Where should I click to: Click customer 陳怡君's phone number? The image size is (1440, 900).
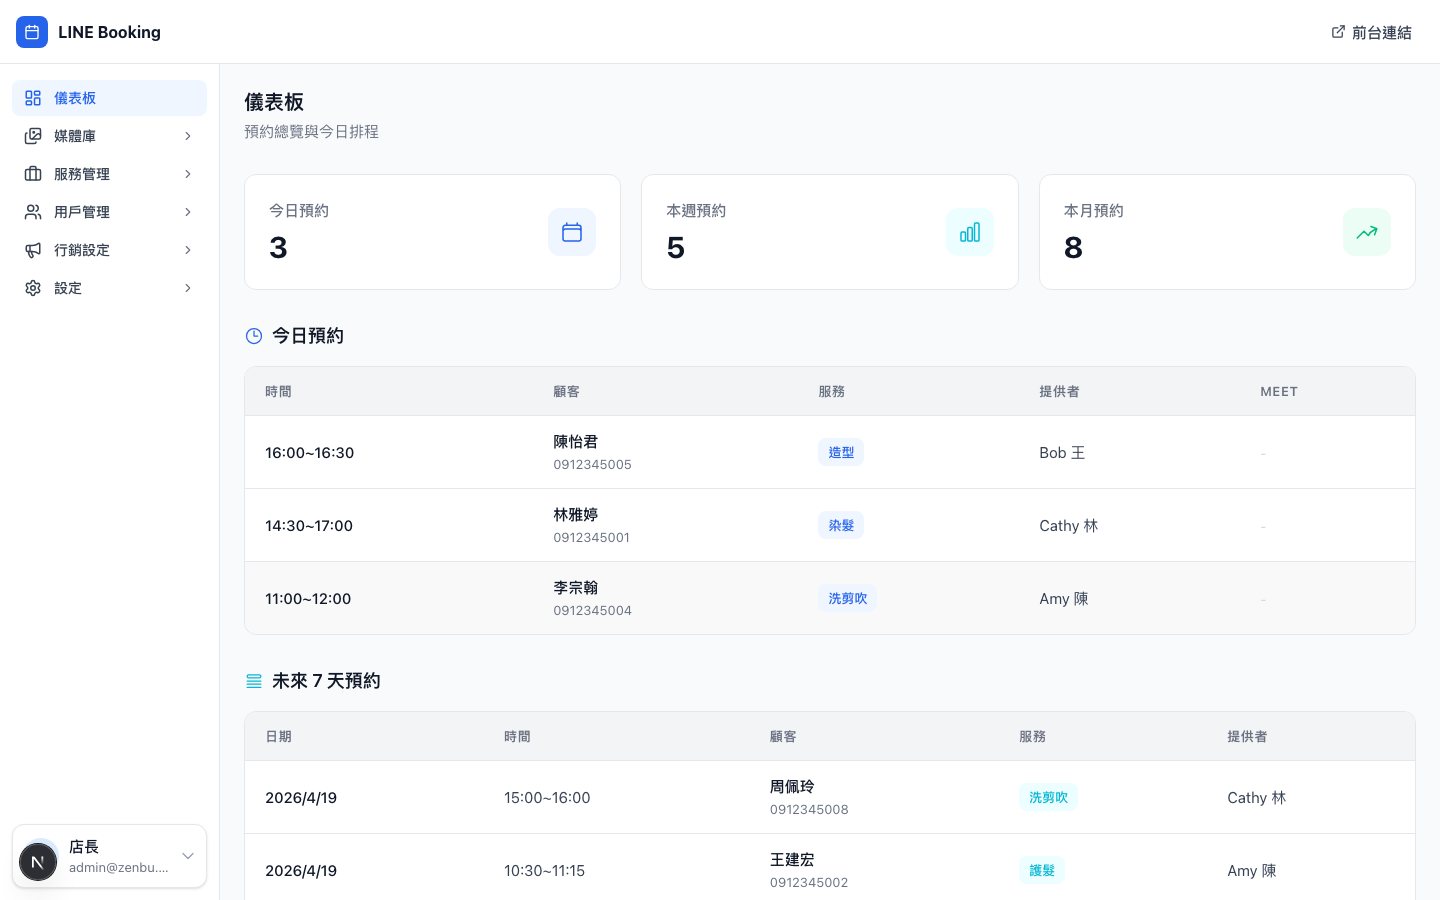[591, 464]
